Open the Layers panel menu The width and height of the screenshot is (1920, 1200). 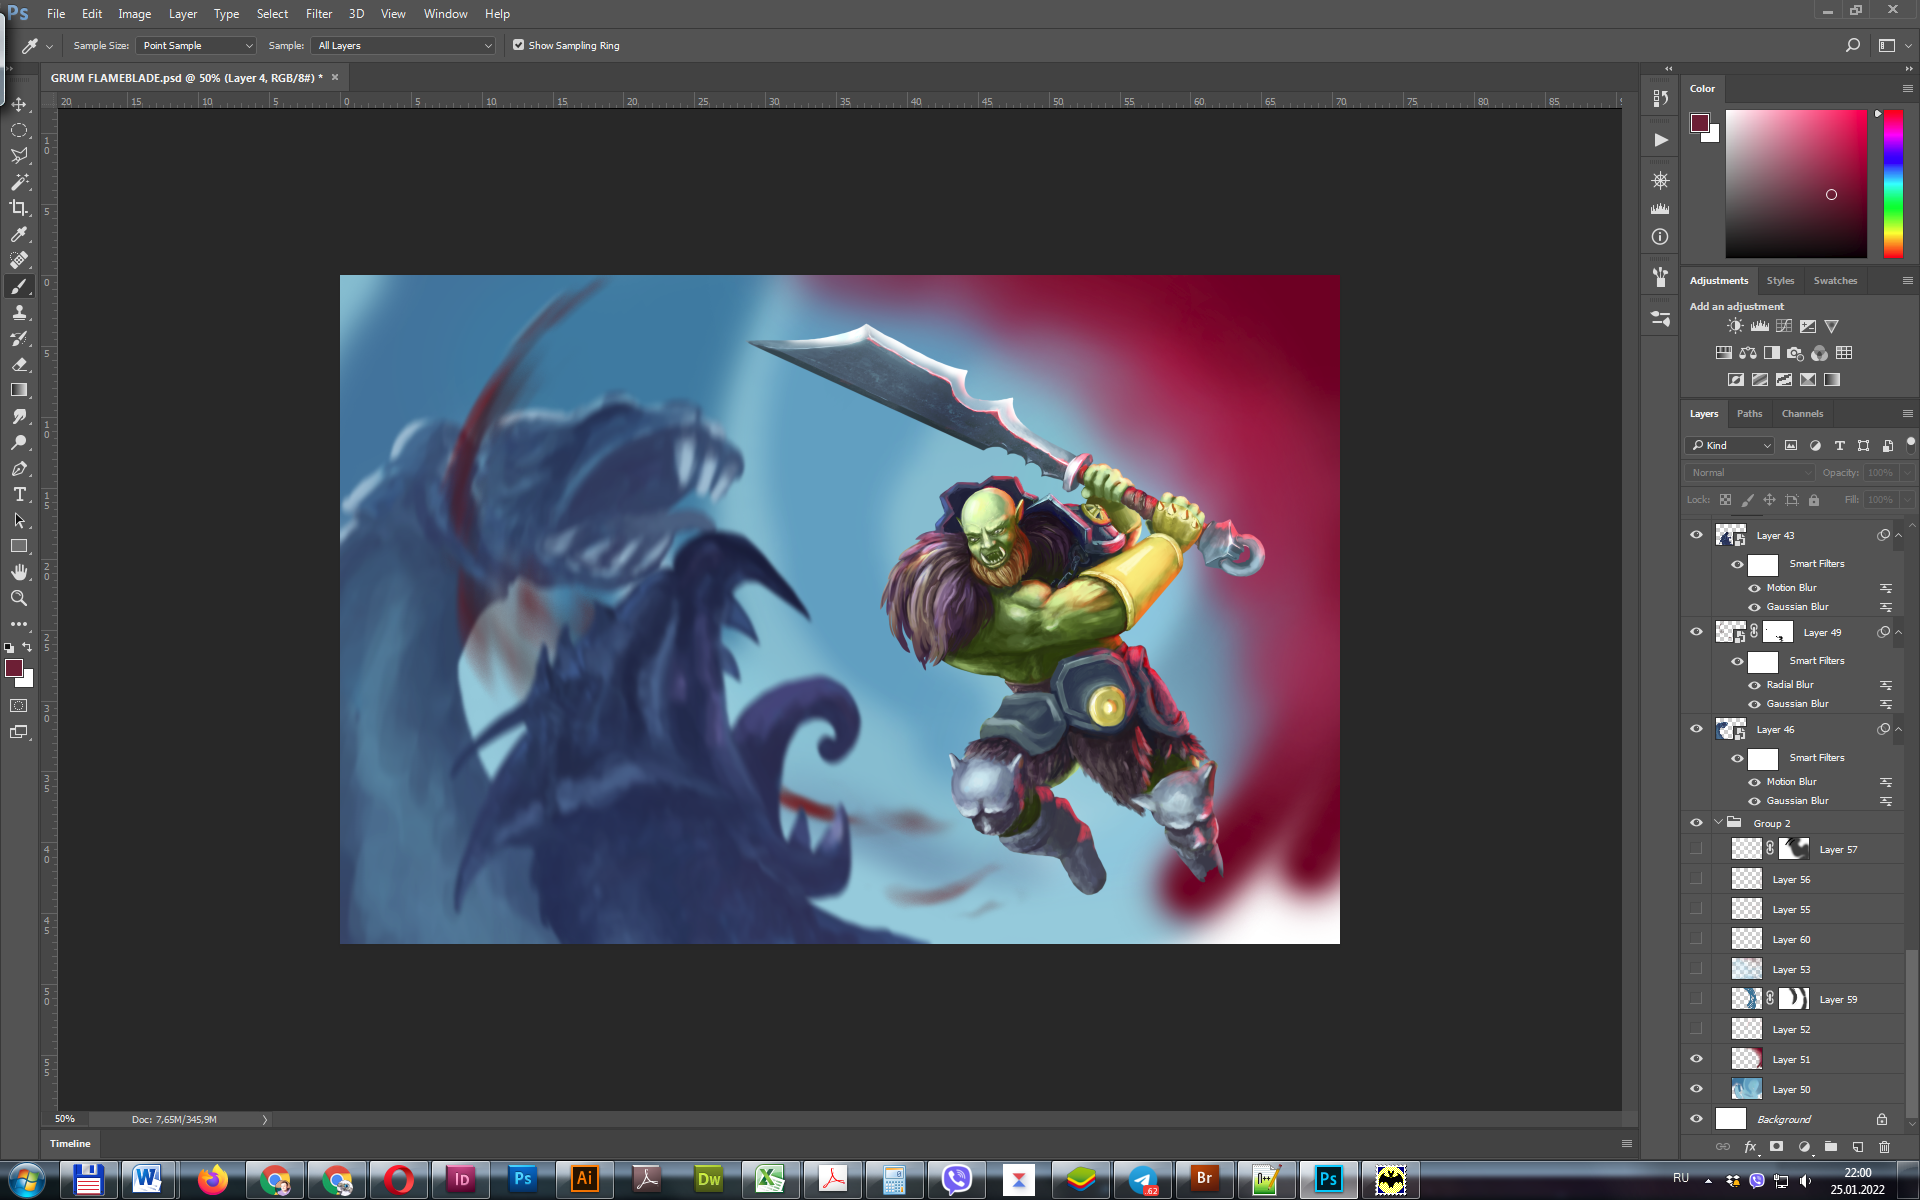click(1907, 413)
